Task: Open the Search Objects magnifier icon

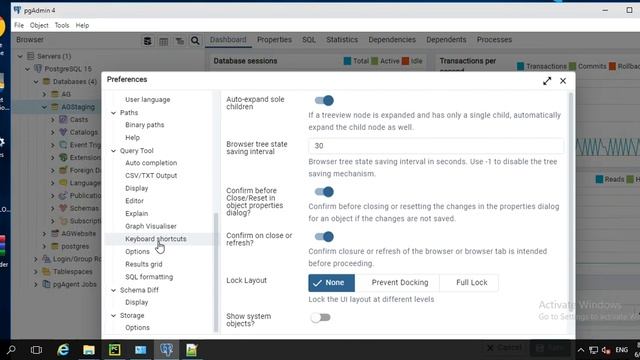Action: point(195,41)
